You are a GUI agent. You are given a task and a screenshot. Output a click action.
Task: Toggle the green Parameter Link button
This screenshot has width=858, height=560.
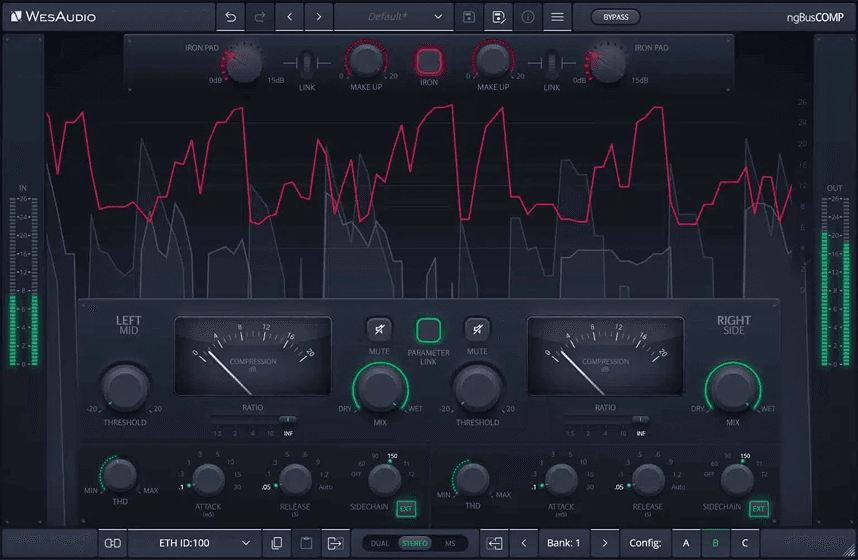click(428, 330)
